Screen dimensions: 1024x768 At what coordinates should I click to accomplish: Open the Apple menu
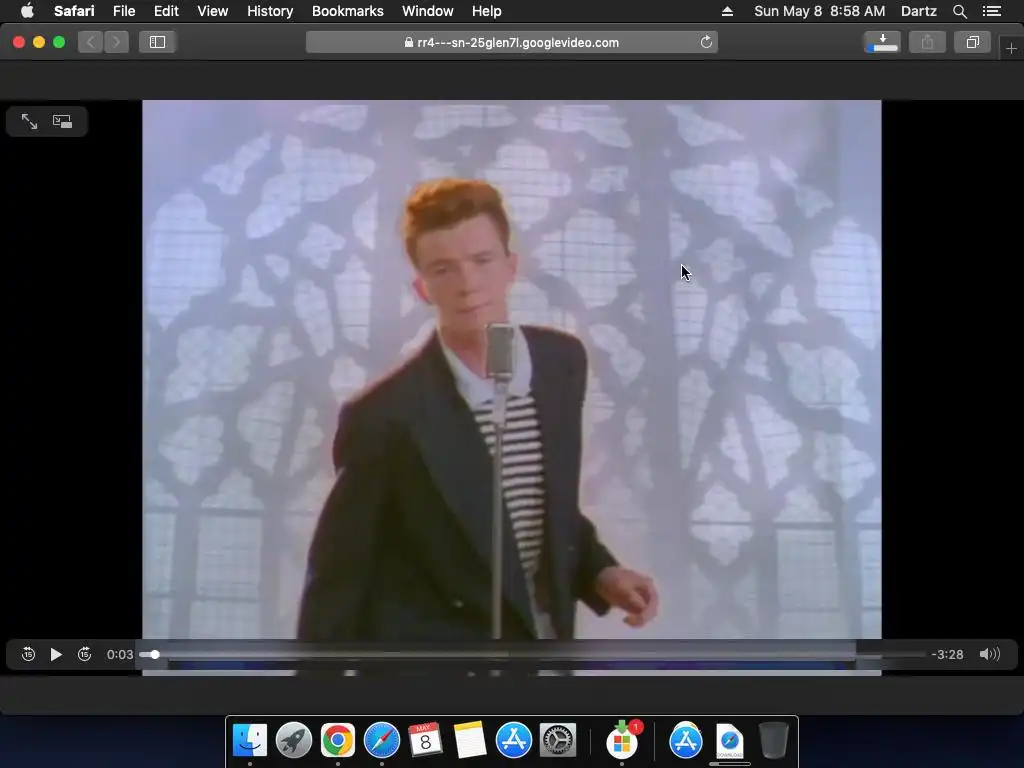click(x=27, y=11)
